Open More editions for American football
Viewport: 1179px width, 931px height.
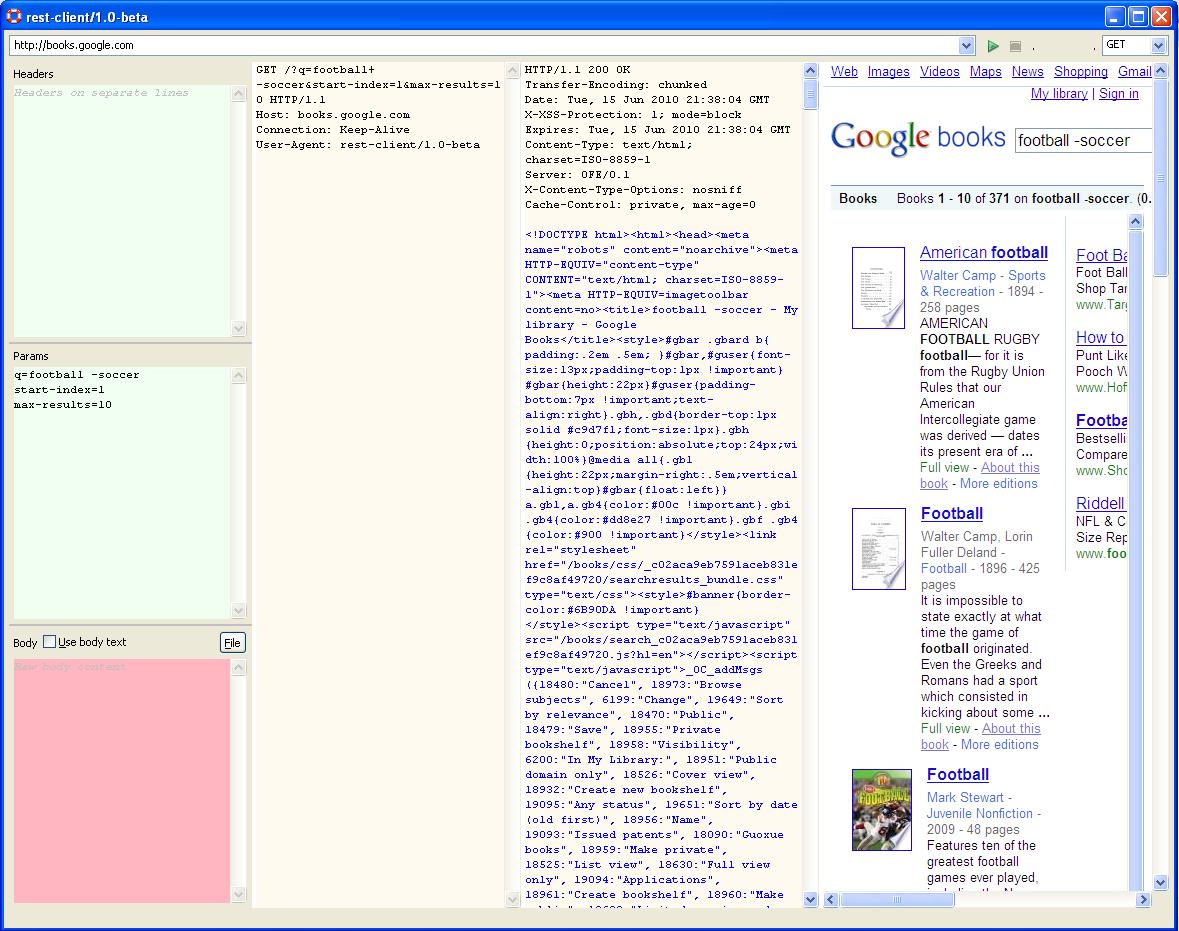coord(999,484)
